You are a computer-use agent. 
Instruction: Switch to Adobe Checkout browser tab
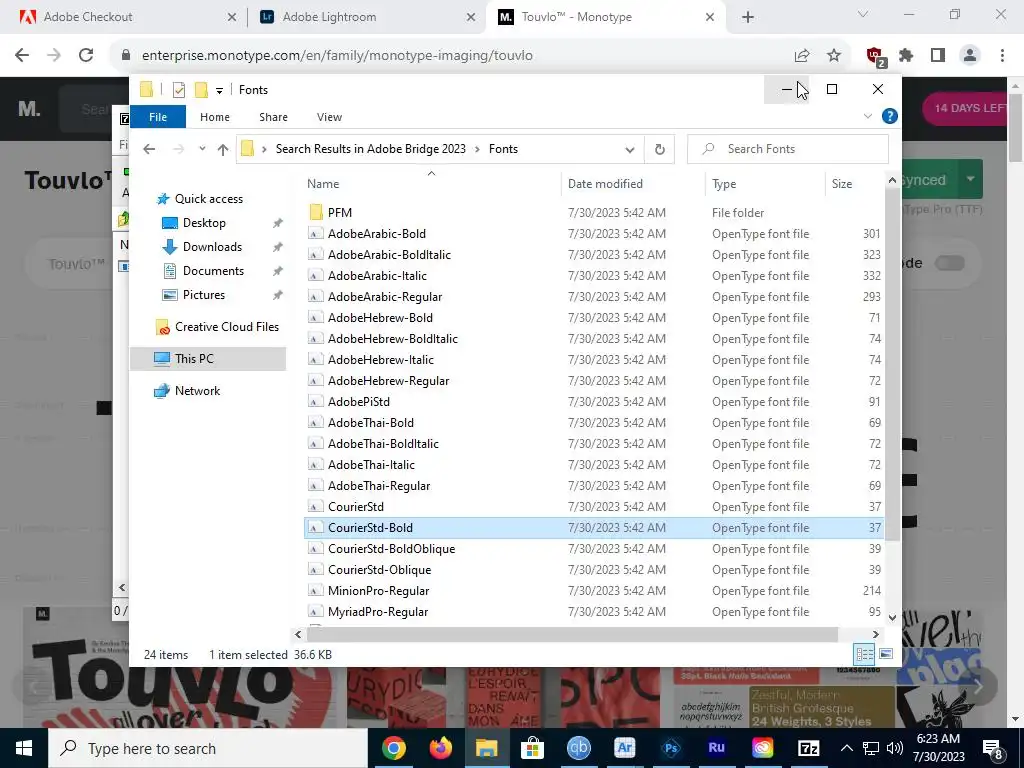coord(124,17)
